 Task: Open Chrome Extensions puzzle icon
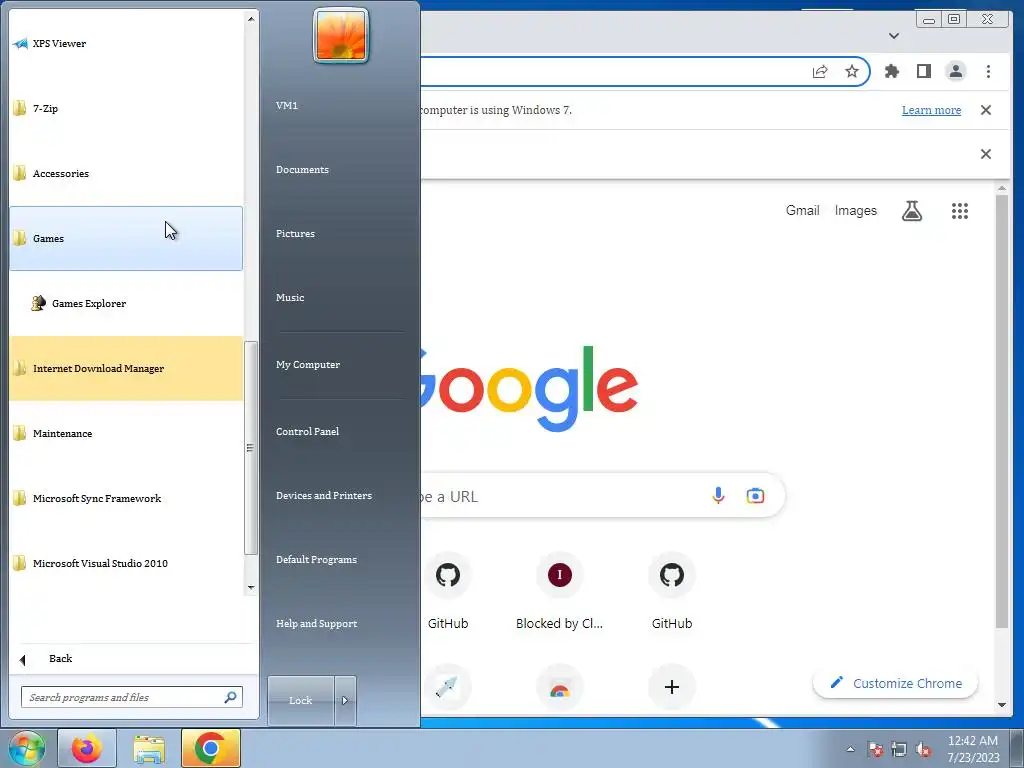coord(891,71)
